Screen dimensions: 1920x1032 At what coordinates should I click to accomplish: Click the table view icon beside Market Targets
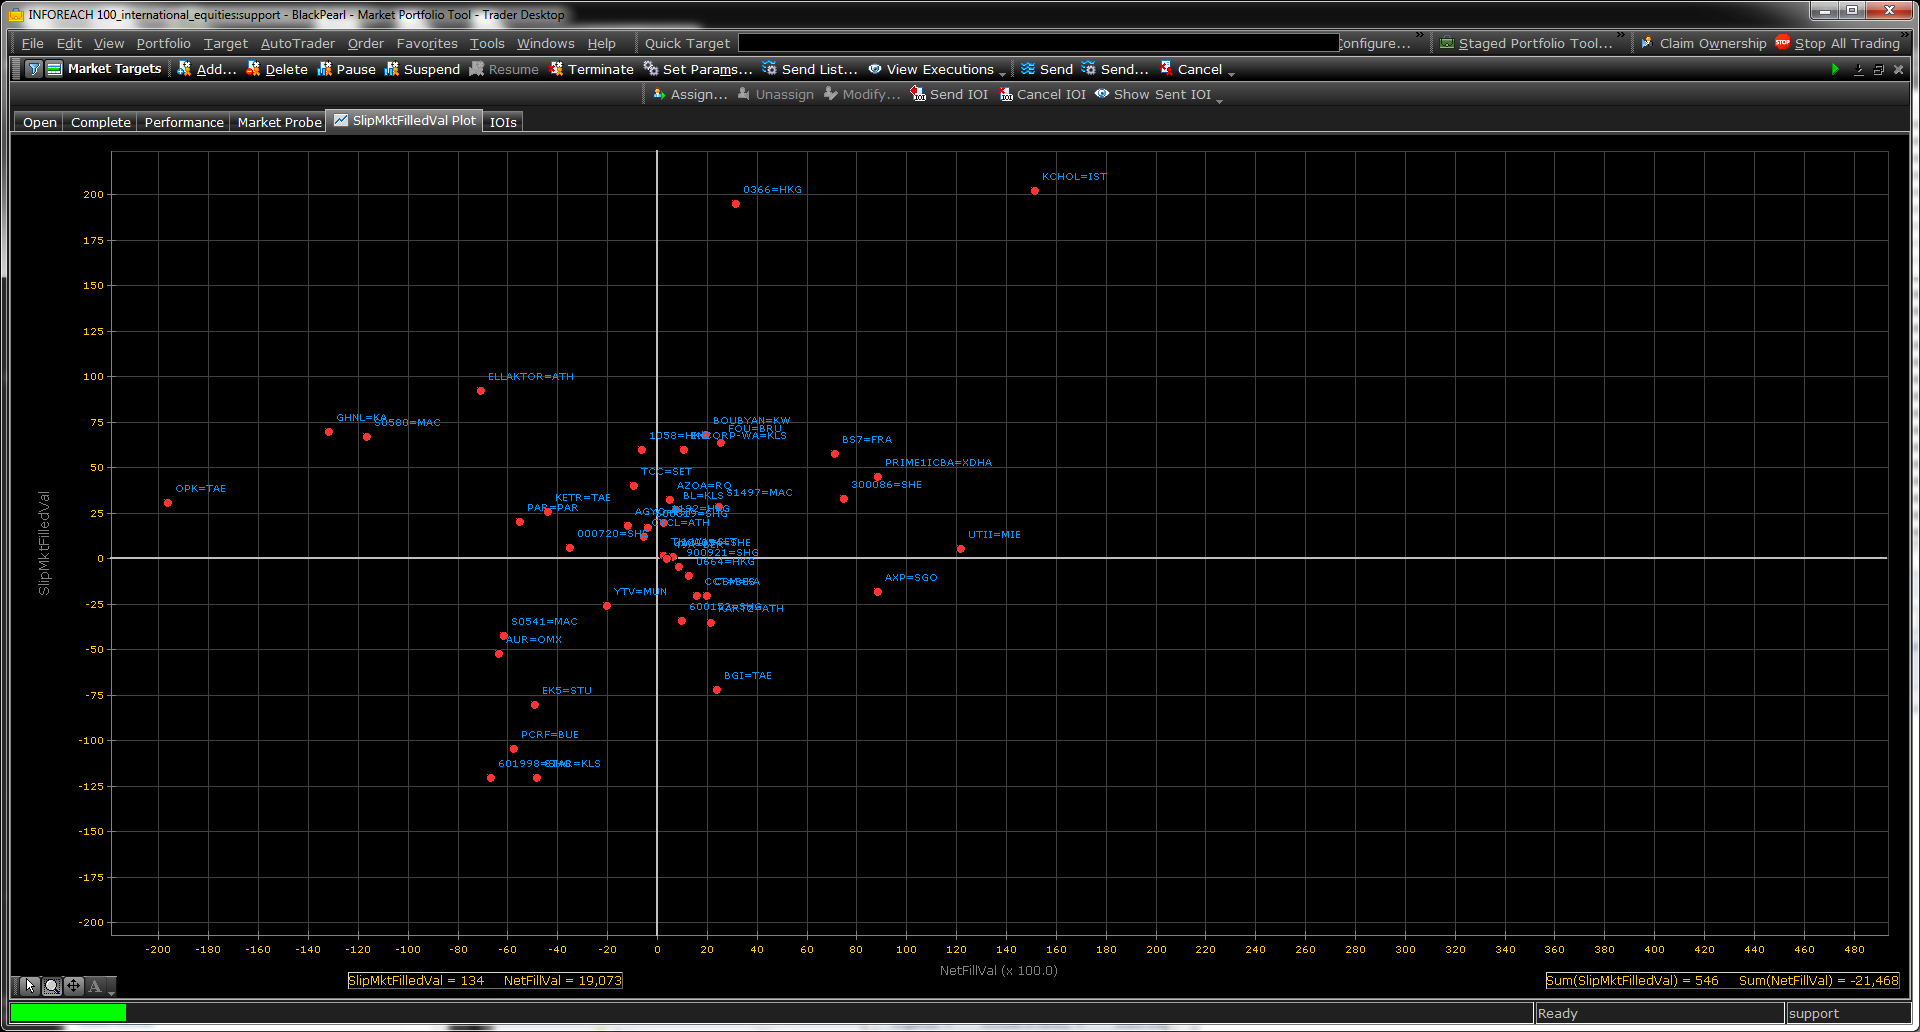coord(54,69)
